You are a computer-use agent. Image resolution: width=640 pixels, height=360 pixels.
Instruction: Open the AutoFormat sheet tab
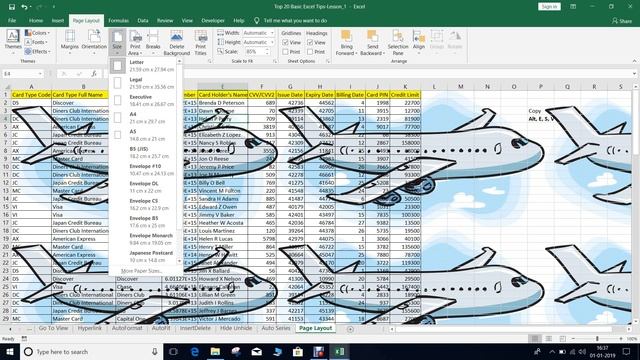[127, 328]
